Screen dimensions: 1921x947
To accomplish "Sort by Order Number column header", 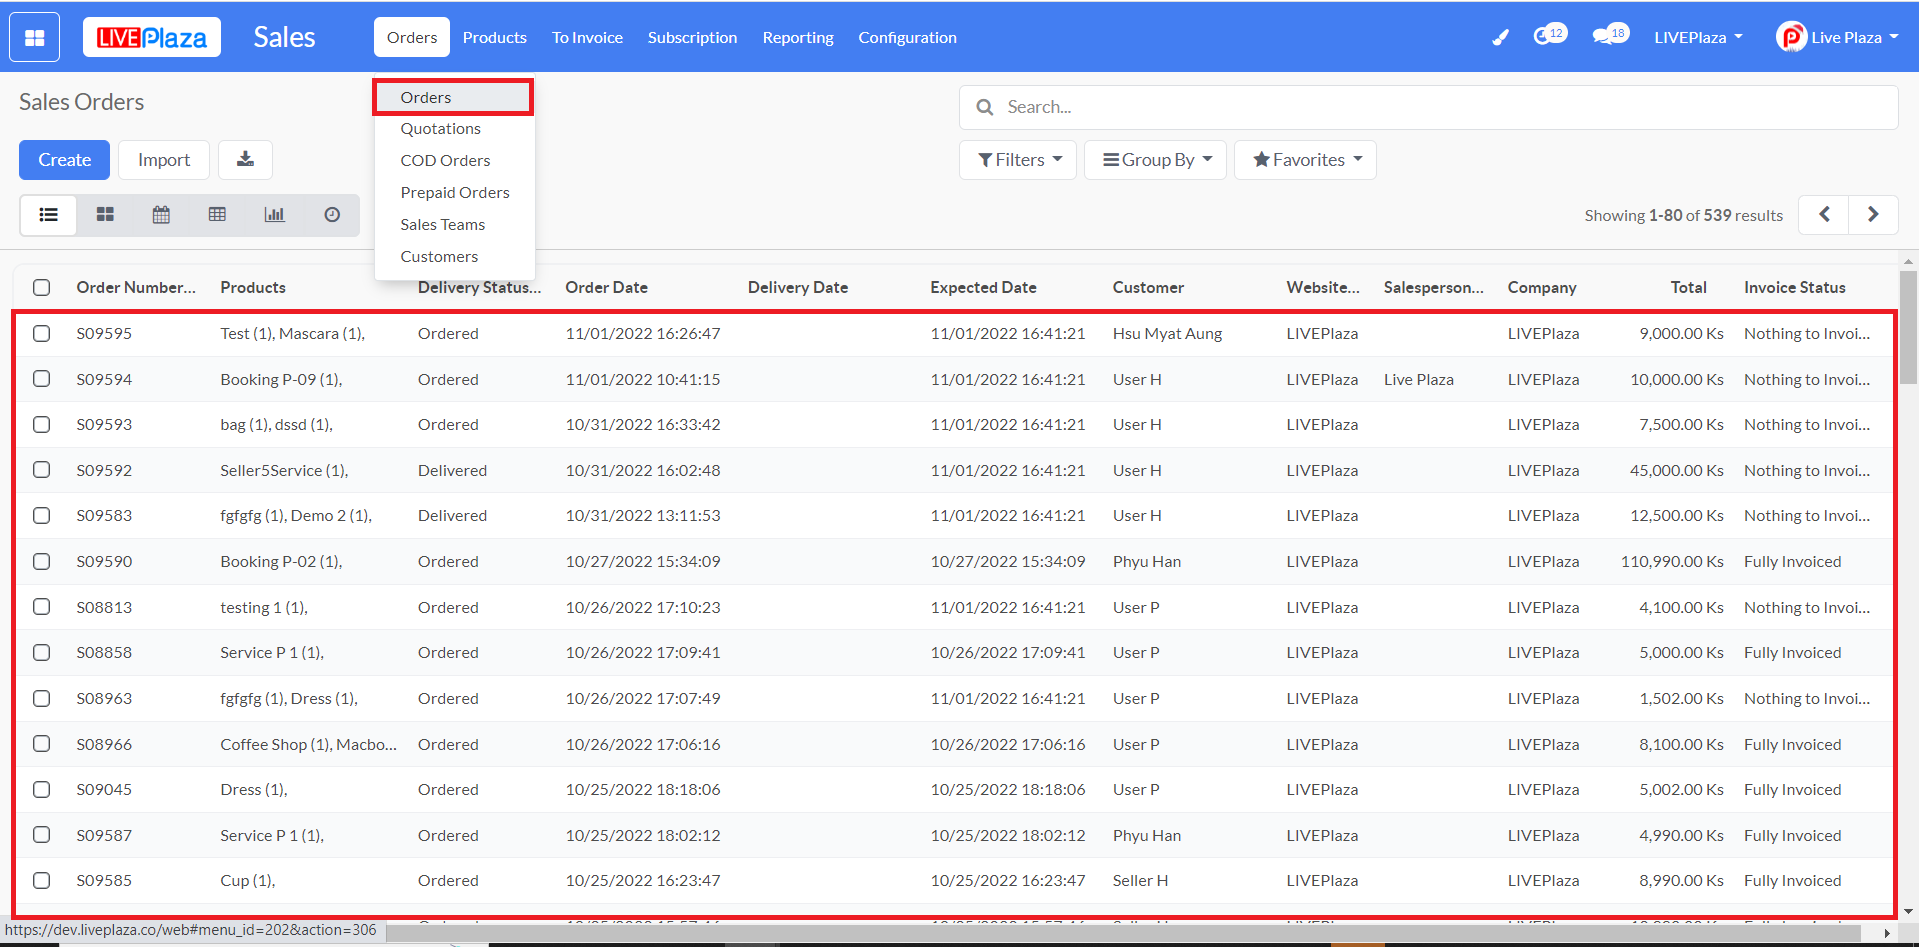I will coord(136,288).
